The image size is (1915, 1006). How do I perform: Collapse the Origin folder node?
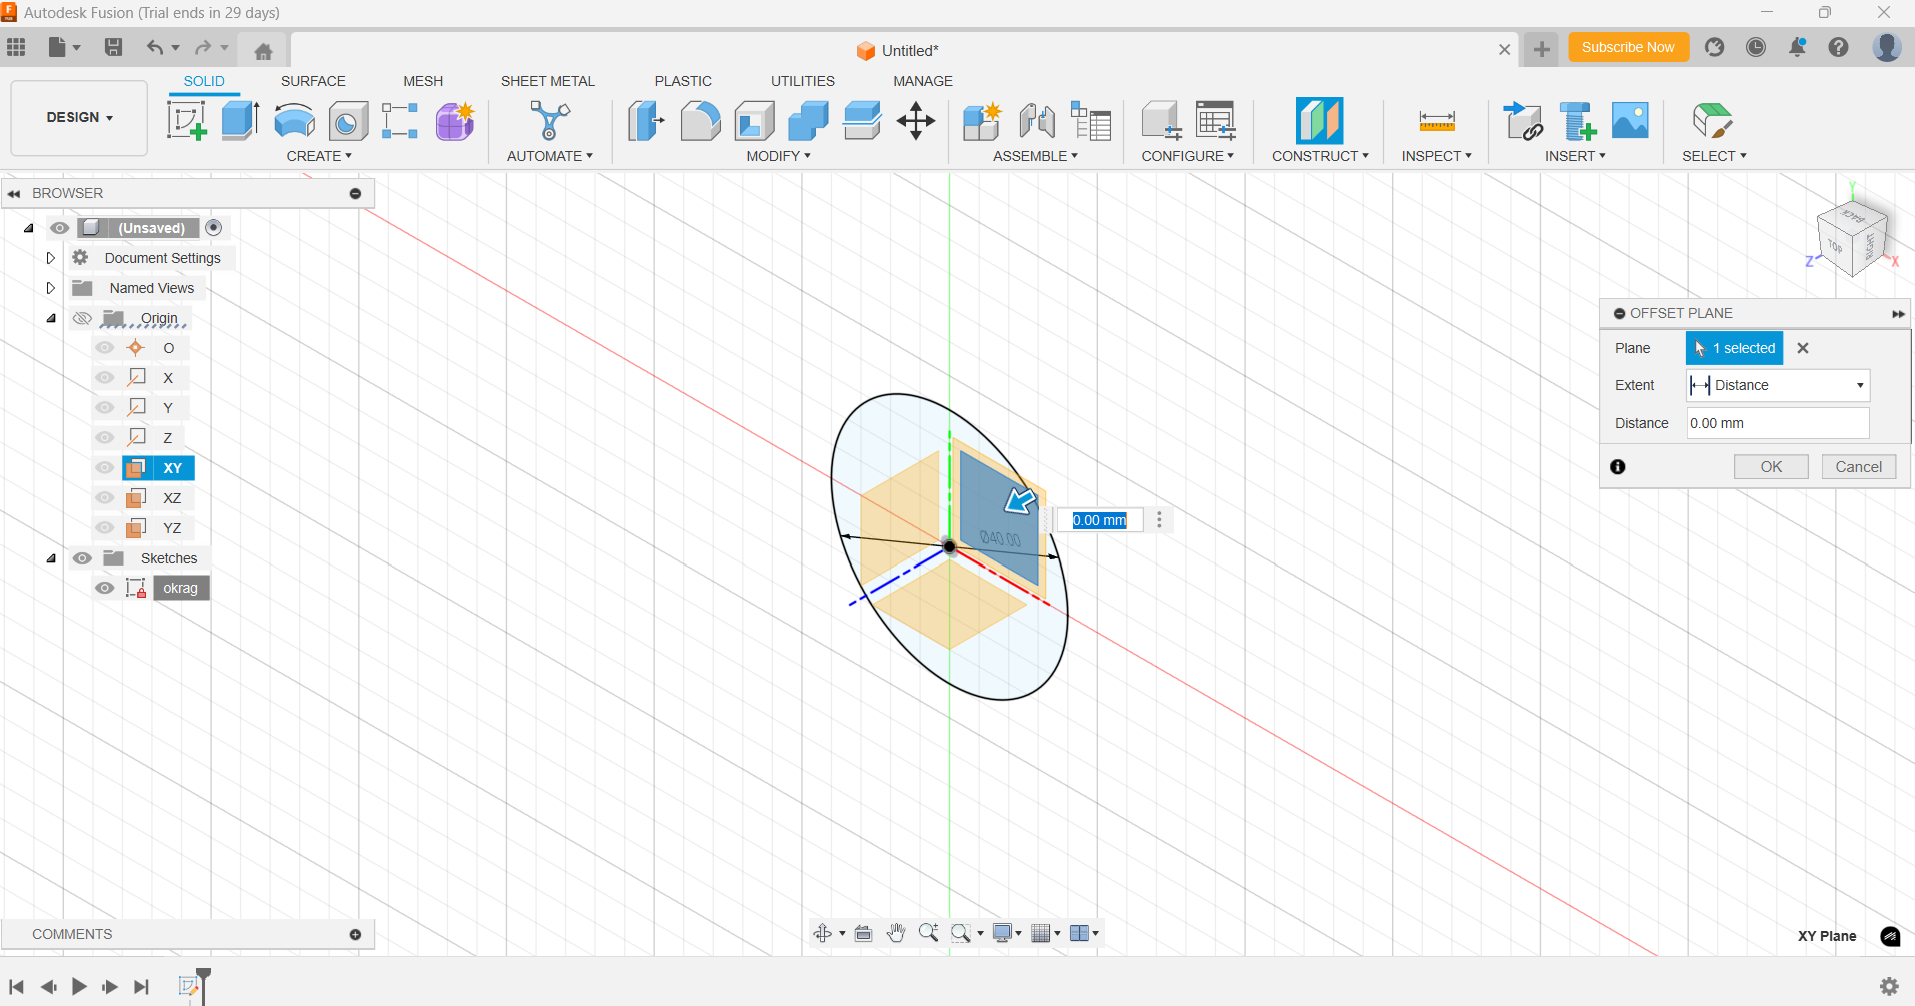click(51, 318)
